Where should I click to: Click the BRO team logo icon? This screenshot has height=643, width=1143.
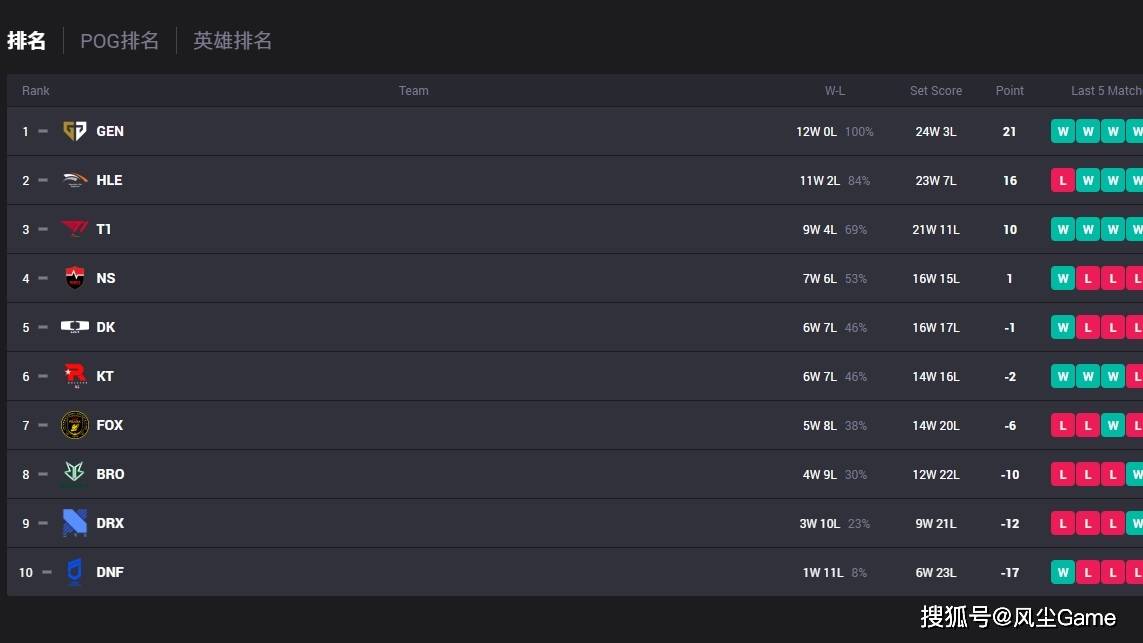pyautogui.click(x=74, y=473)
